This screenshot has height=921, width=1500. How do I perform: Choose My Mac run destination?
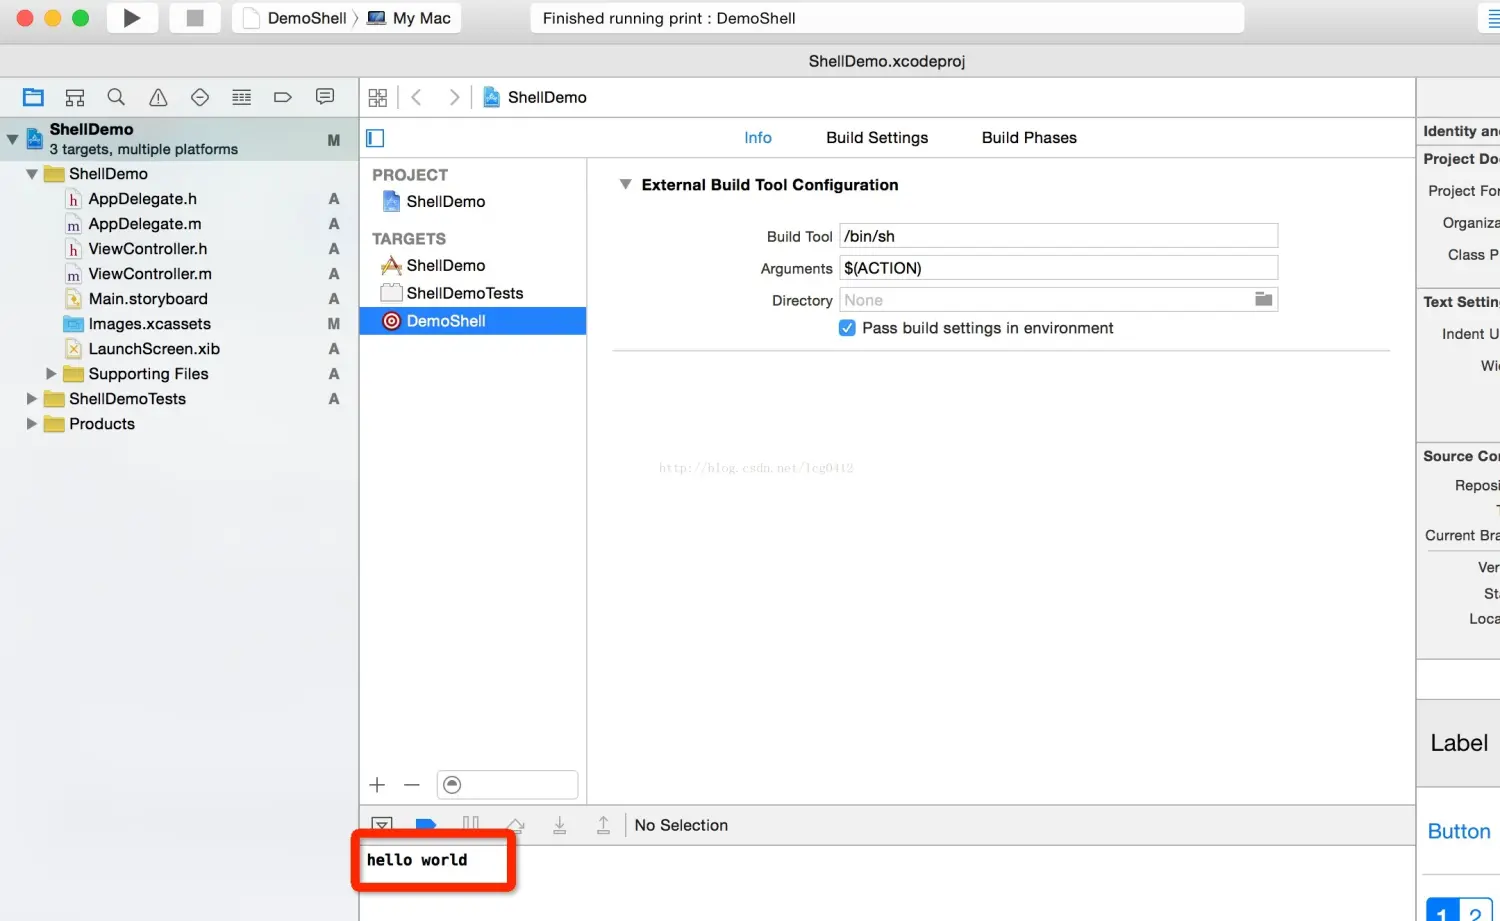pyautogui.click(x=409, y=18)
